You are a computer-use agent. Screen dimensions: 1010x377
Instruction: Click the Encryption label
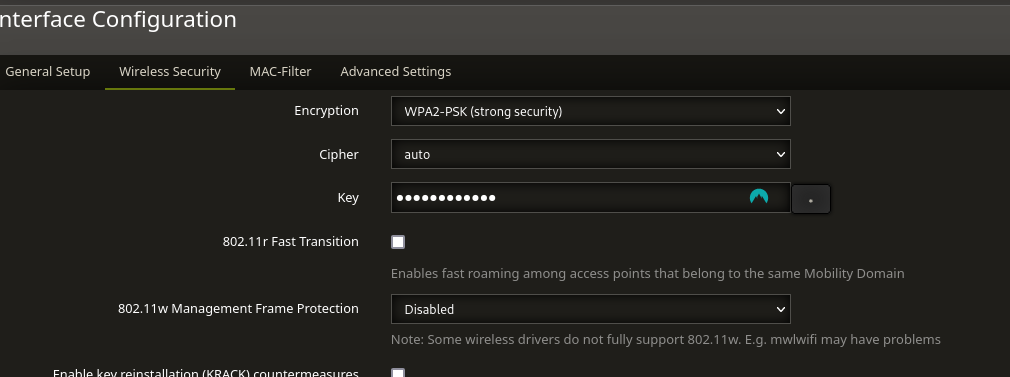point(326,110)
